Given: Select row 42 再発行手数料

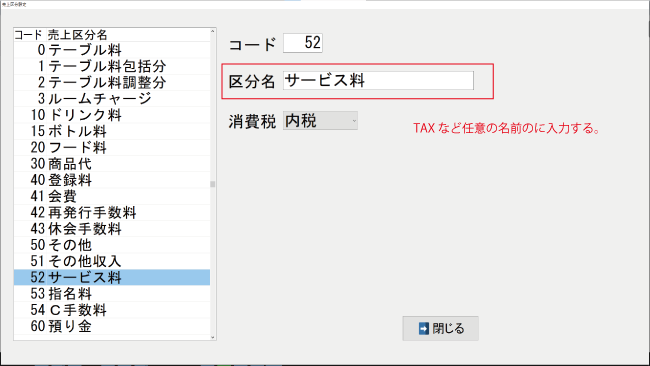Looking at the screenshot, I should point(112,212).
